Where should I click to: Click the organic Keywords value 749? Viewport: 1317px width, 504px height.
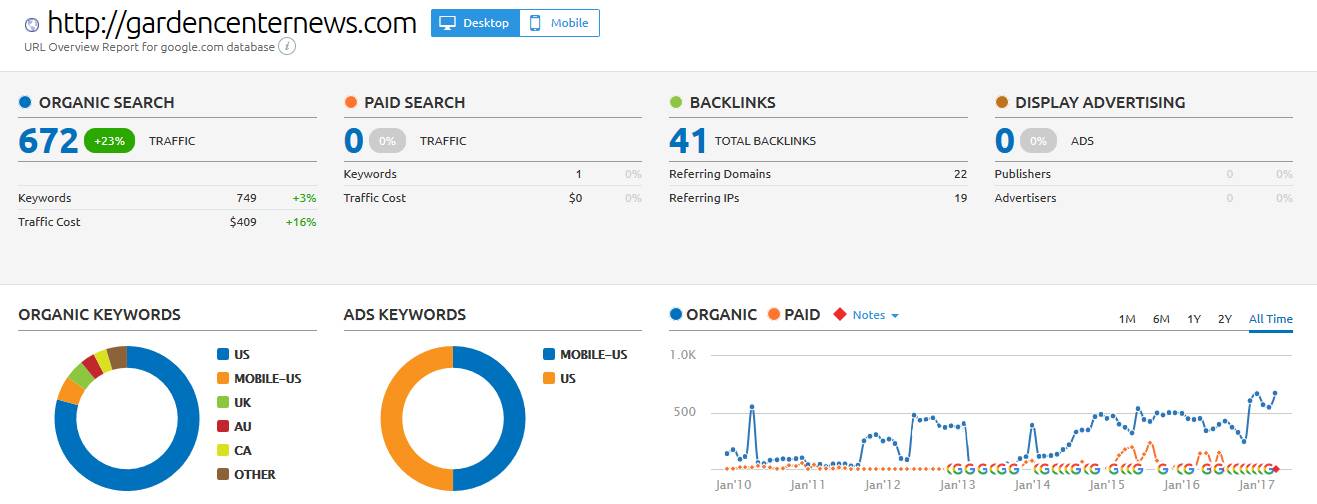[x=246, y=198]
